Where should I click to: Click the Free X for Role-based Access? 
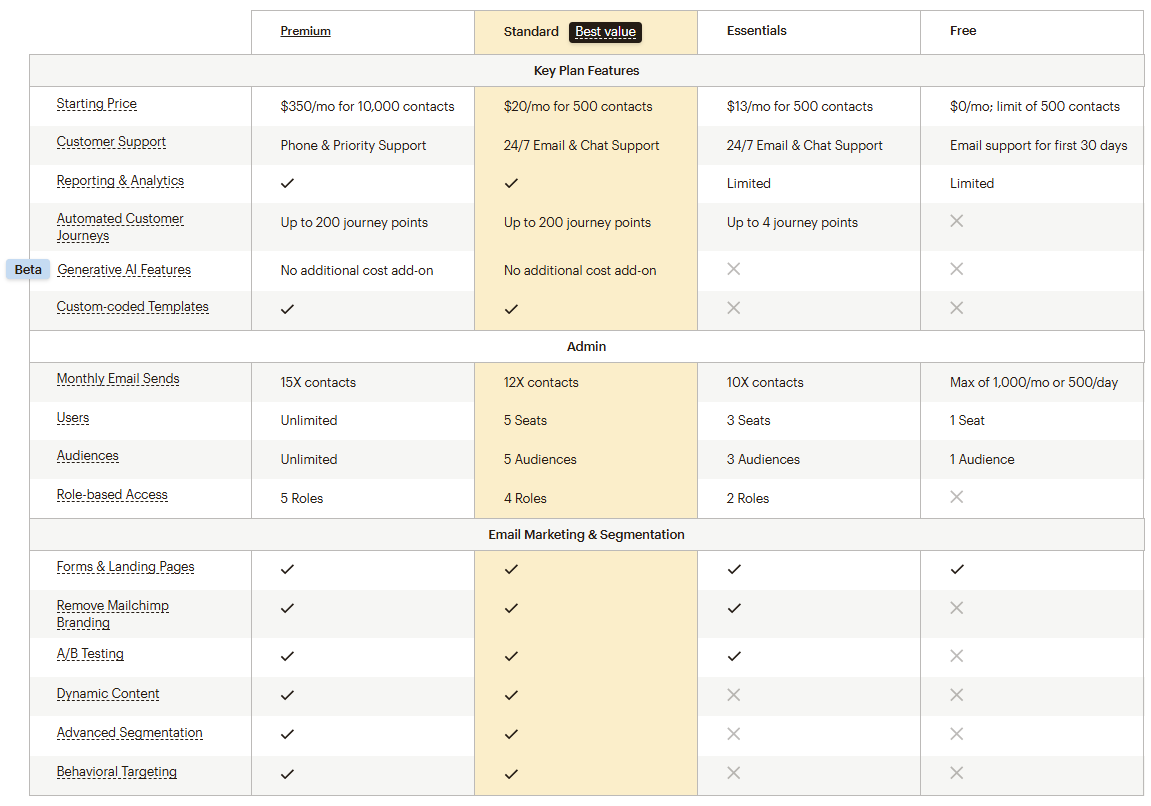click(957, 497)
